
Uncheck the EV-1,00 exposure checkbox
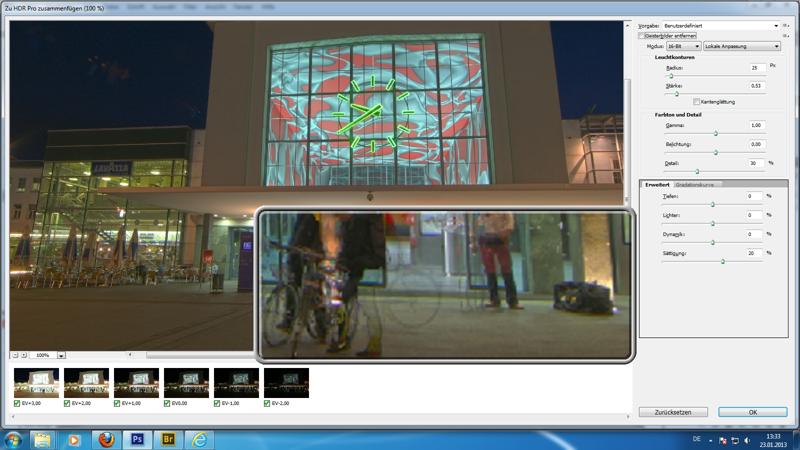(217, 403)
